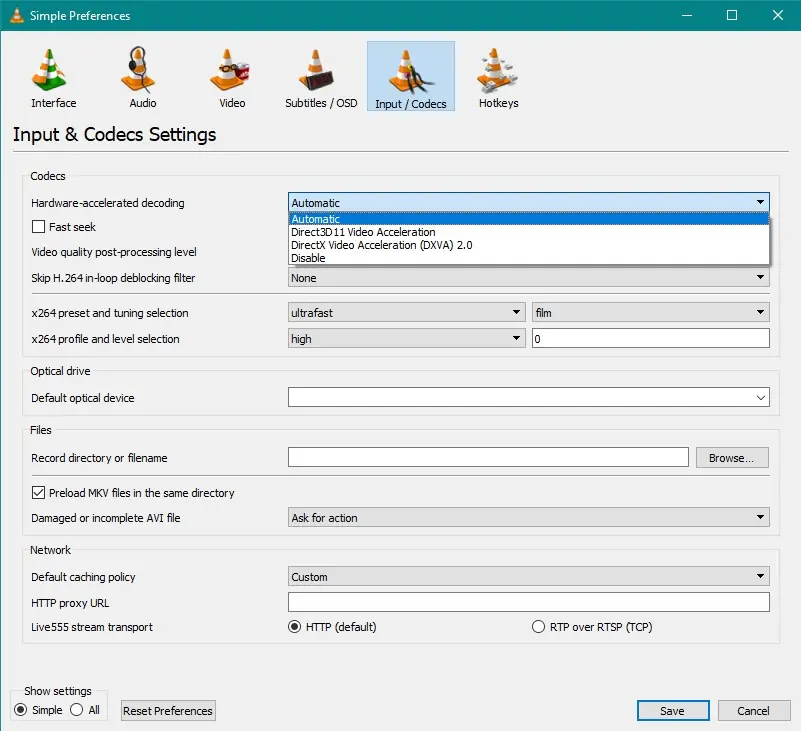
Task: Click the Skip H.264 in-loop deblocking filter label
Action: pos(113,278)
